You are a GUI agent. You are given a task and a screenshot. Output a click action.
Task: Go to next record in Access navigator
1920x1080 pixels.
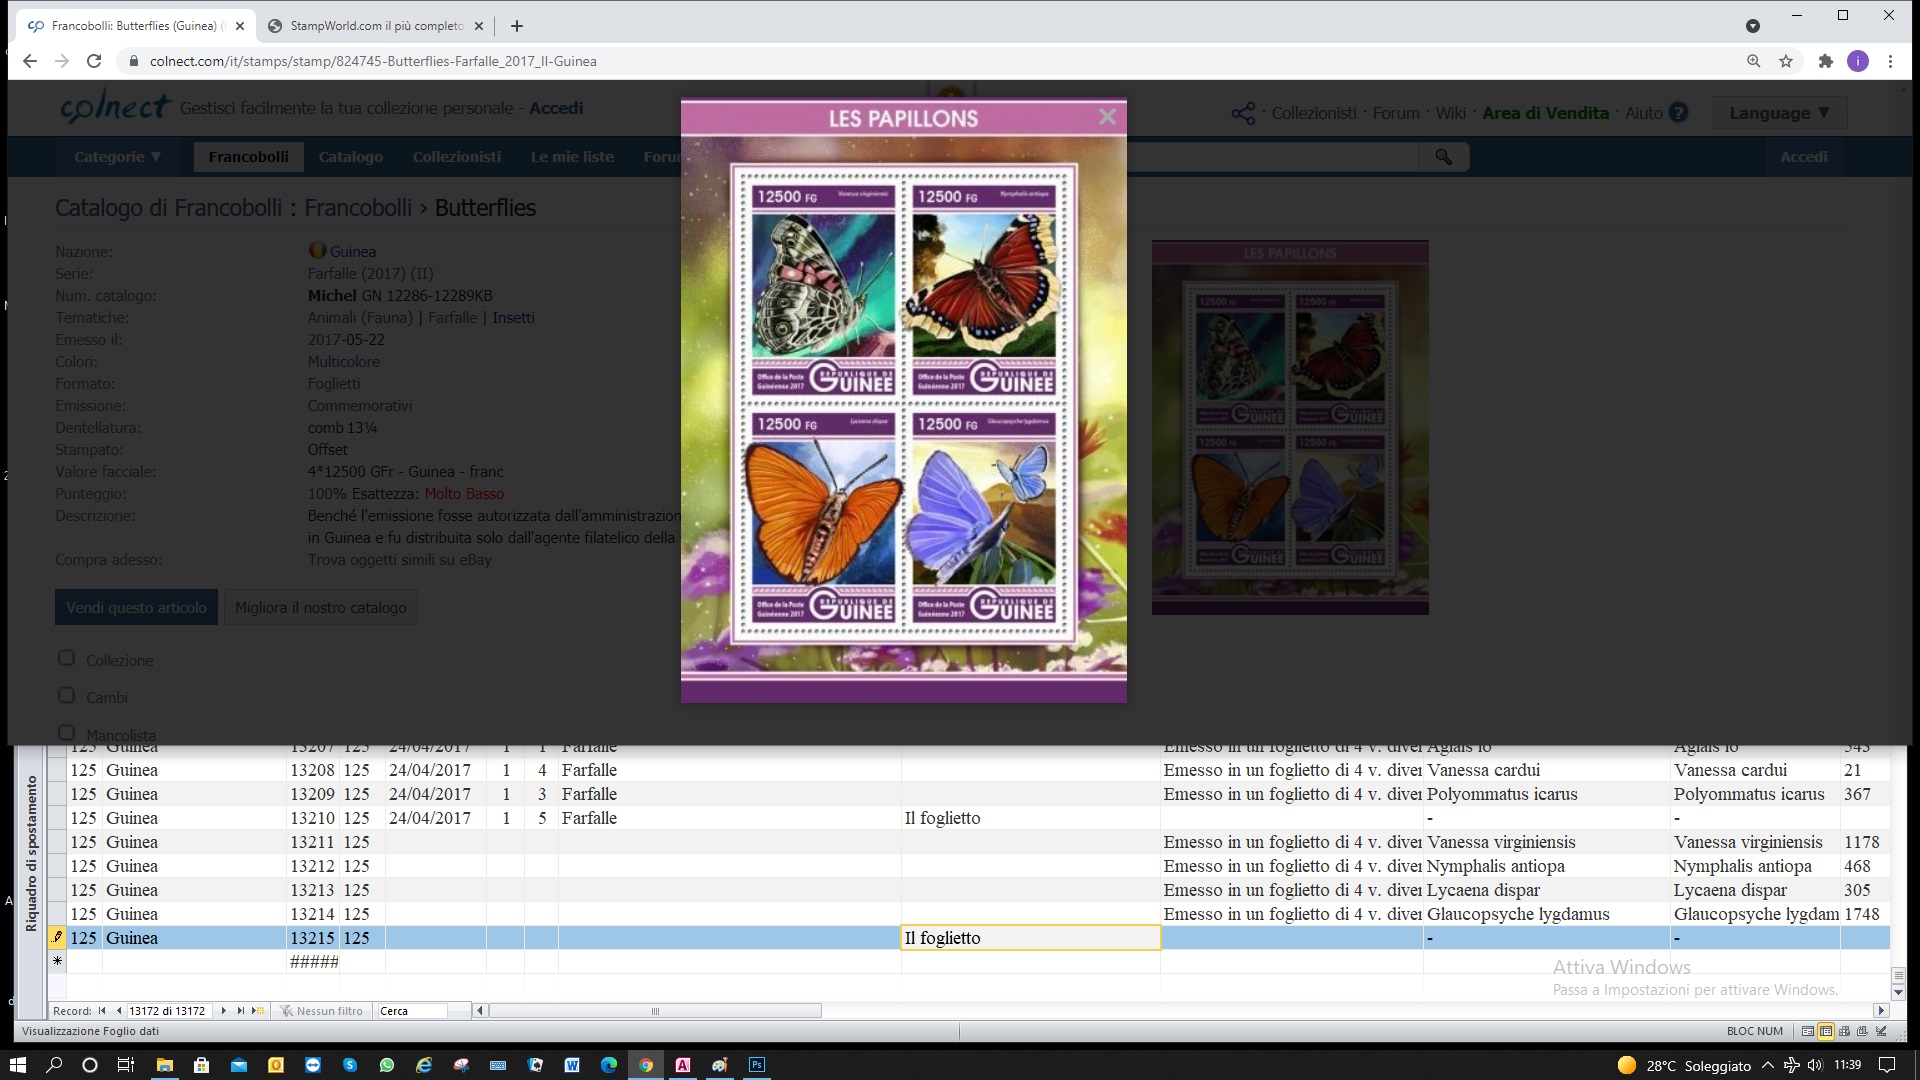coord(223,1011)
